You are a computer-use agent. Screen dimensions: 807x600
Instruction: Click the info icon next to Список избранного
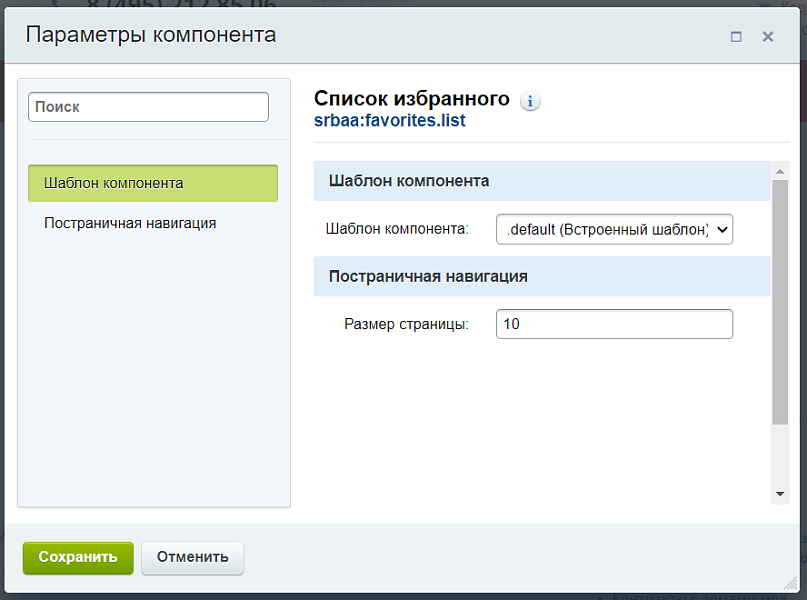pos(531,101)
